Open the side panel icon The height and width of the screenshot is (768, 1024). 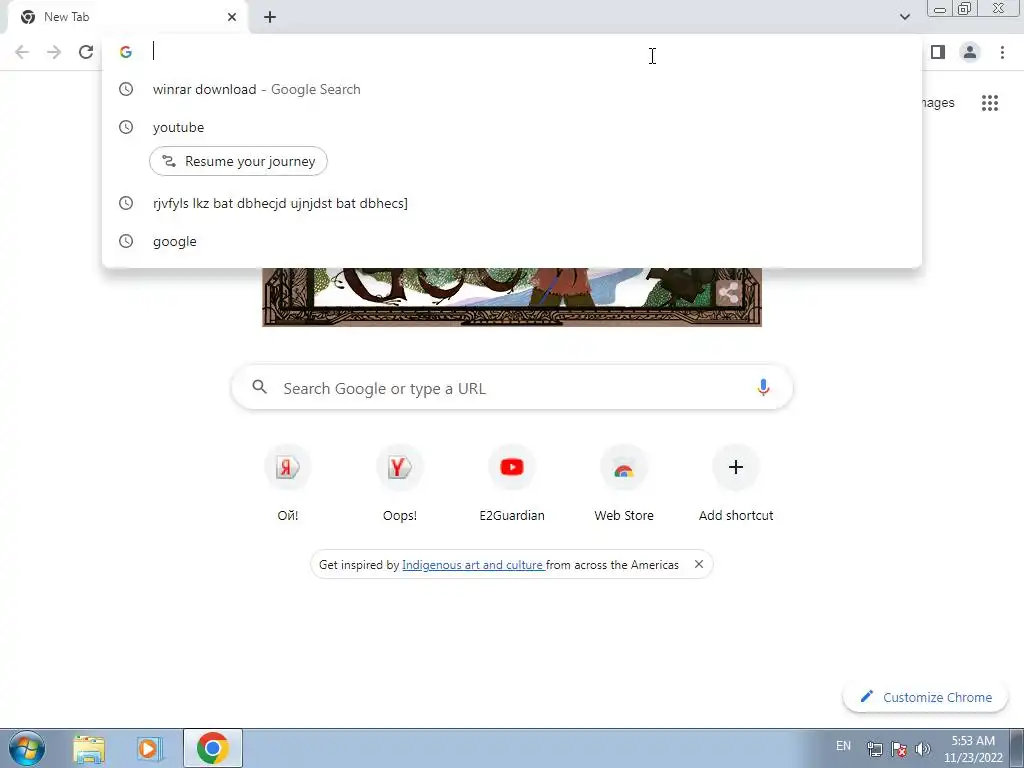[x=938, y=52]
